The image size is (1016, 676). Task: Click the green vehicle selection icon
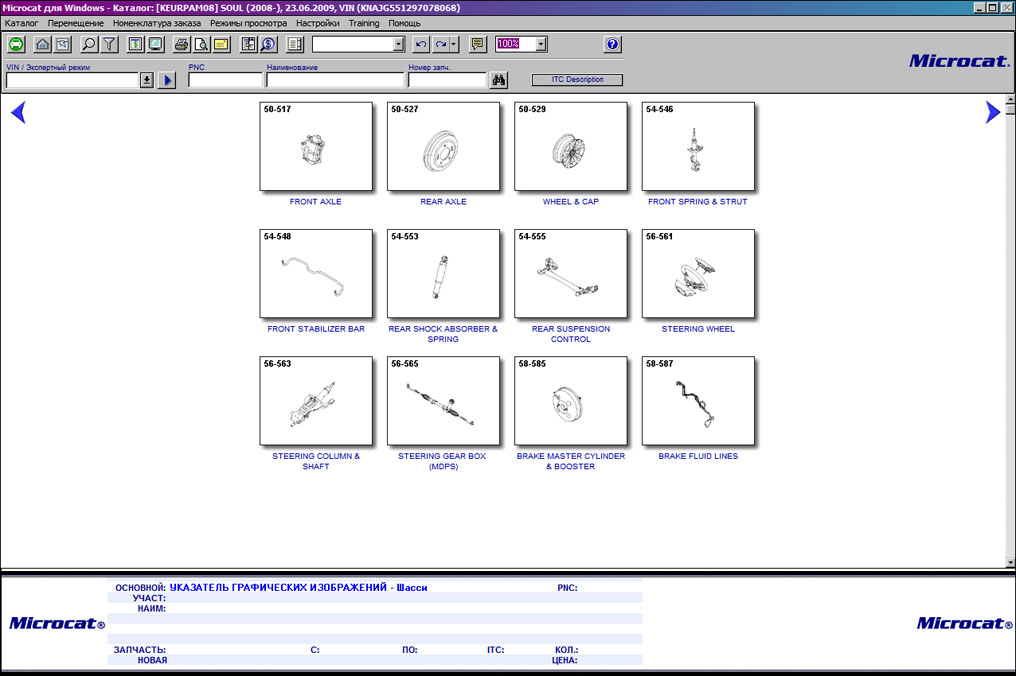[16, 44]
